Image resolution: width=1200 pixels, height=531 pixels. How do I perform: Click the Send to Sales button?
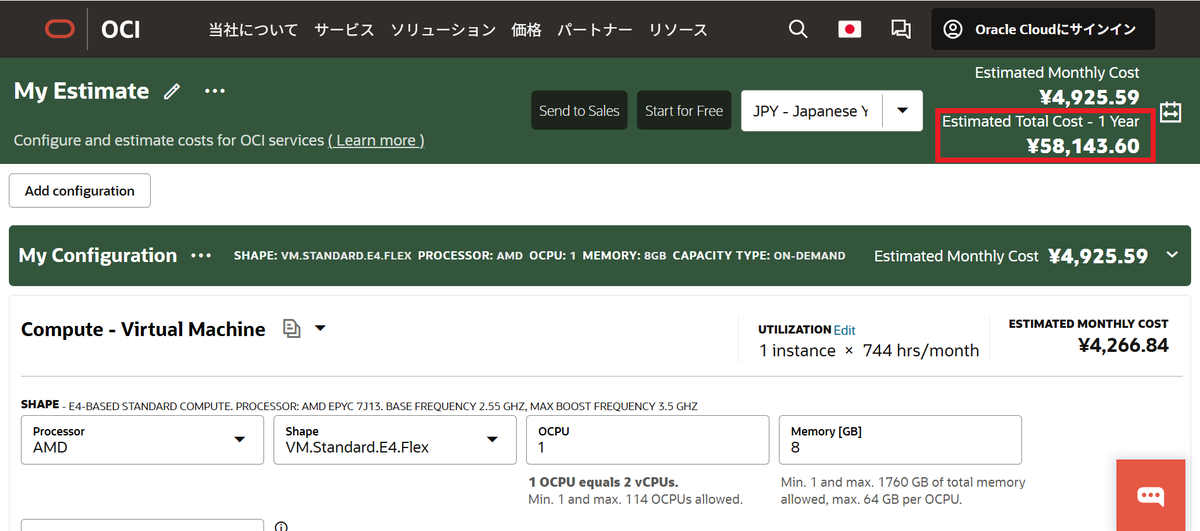[x=579, y=111]
